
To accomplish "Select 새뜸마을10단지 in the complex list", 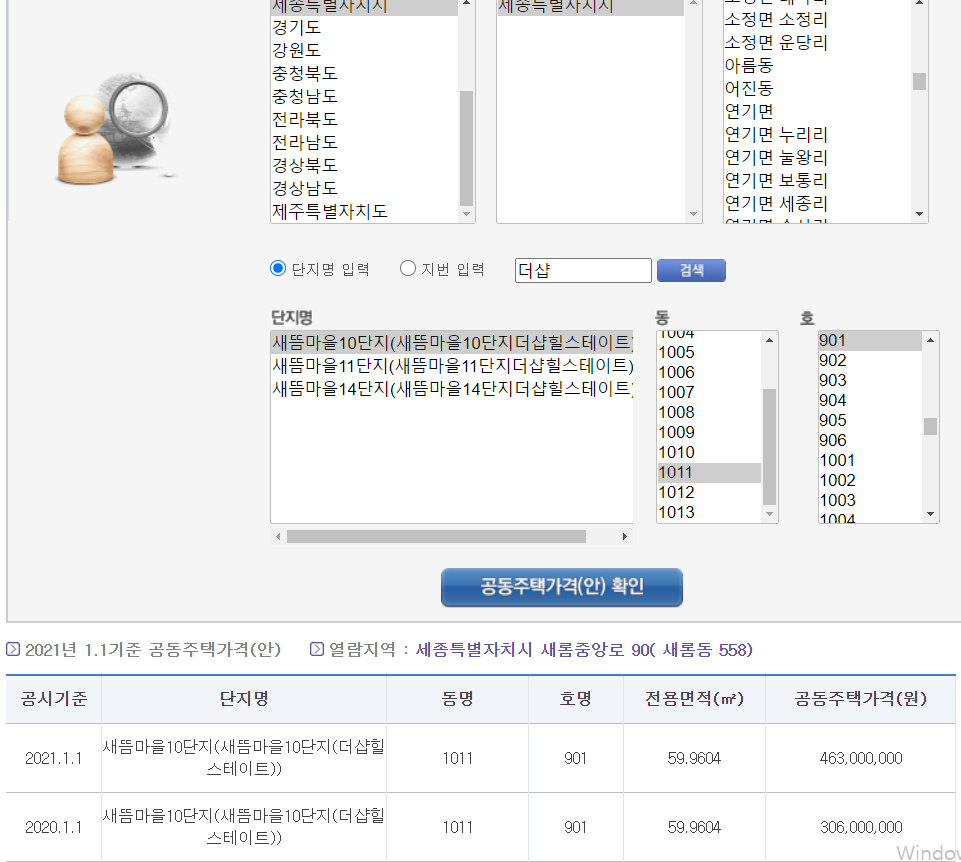I will pos(452,342).
